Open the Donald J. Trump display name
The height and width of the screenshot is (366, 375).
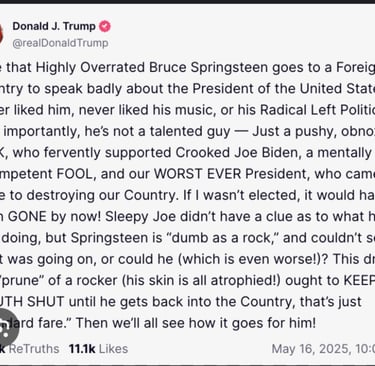click(x=54, y=26)
